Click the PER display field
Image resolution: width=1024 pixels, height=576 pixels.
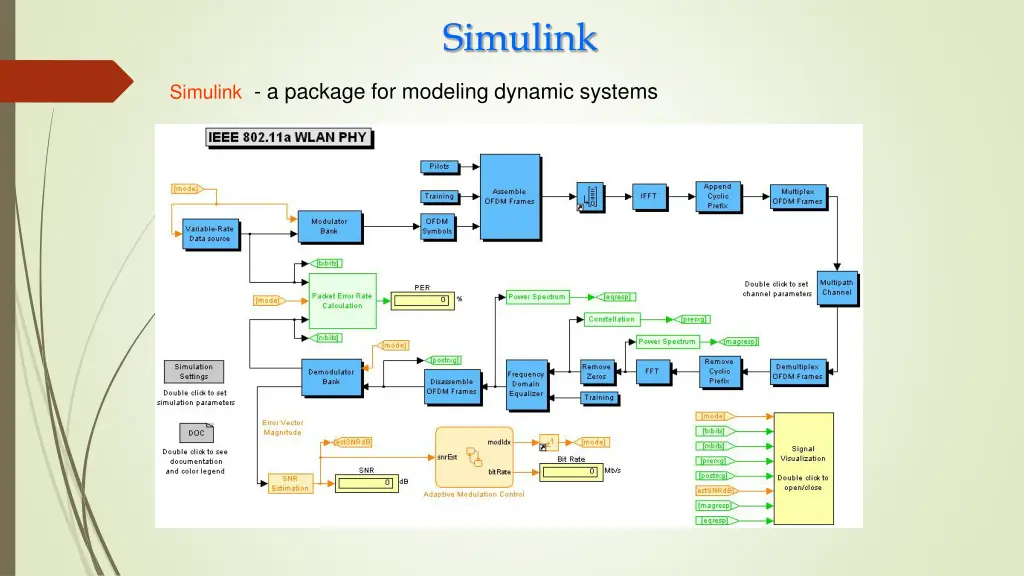tap(421, 300)
